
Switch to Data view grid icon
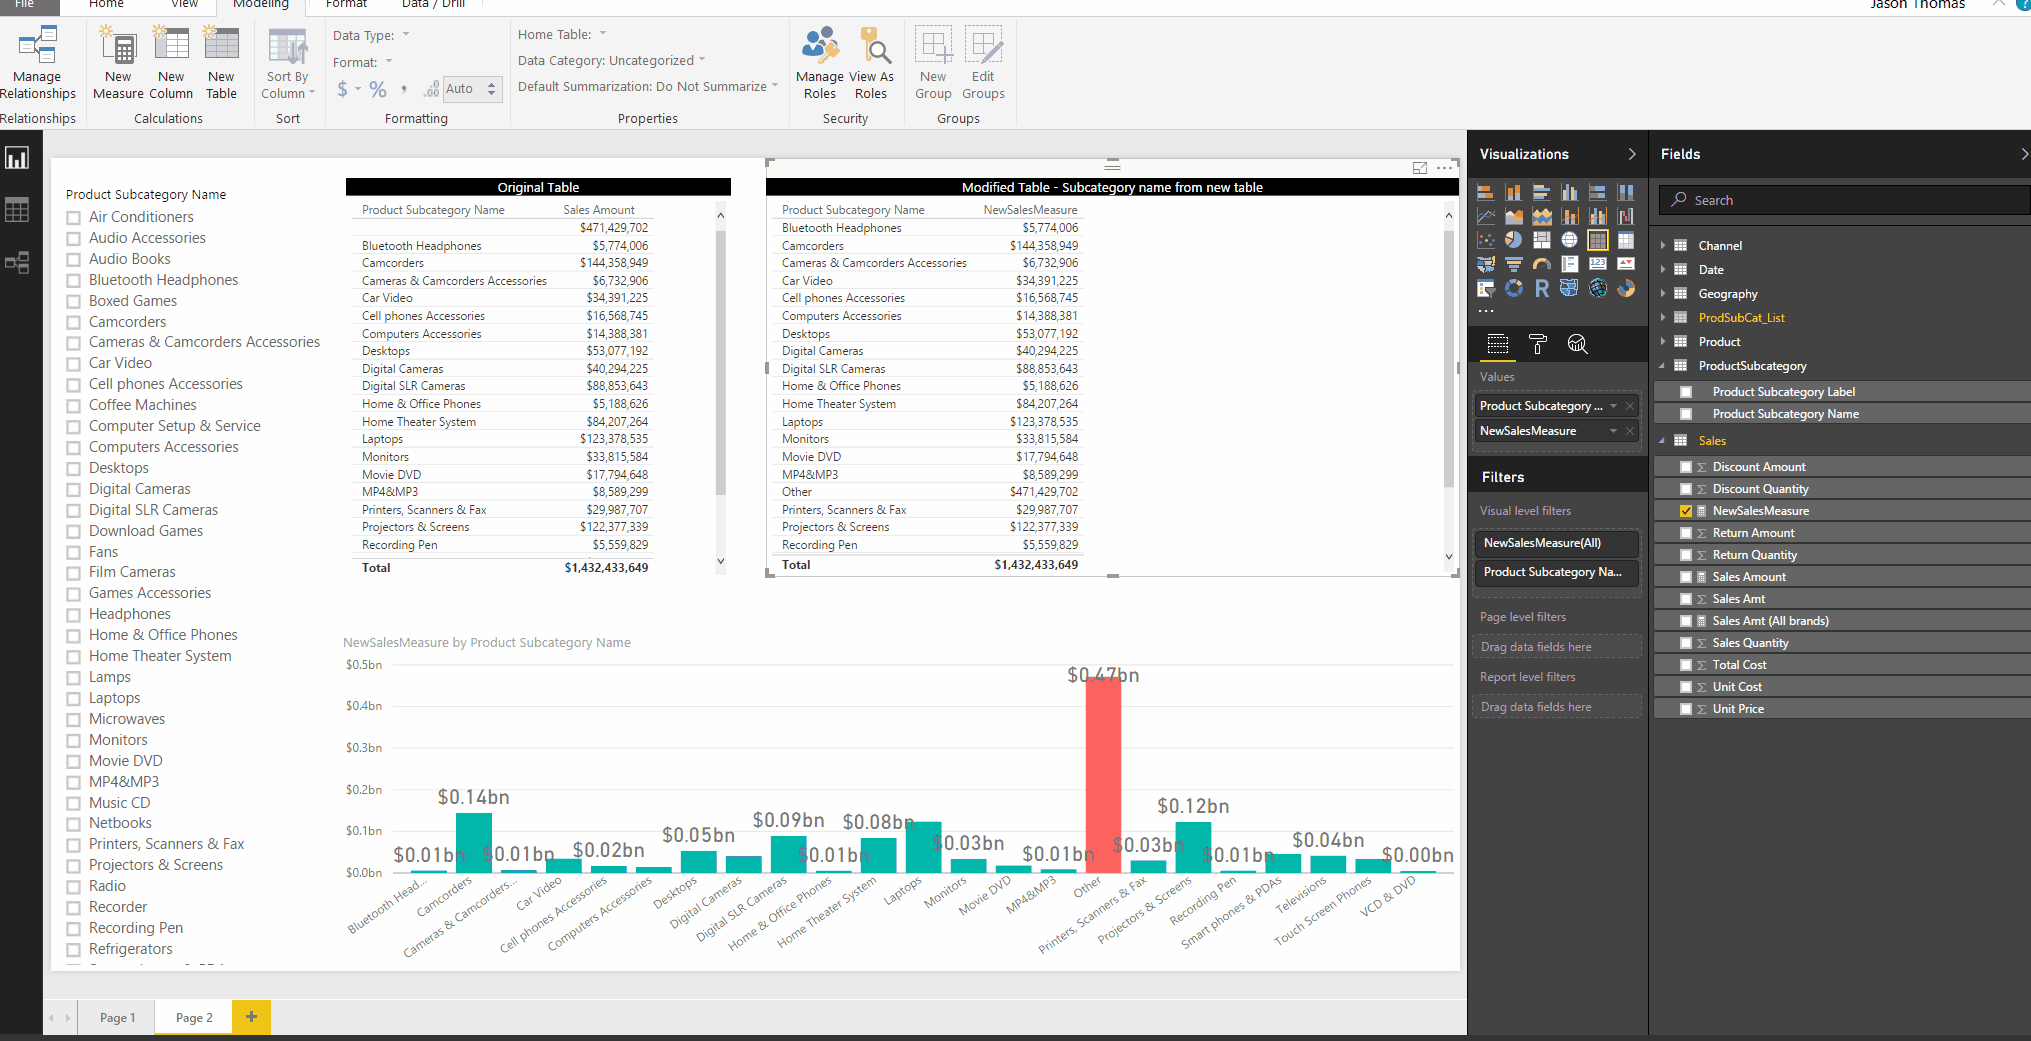tap(17, 210)
